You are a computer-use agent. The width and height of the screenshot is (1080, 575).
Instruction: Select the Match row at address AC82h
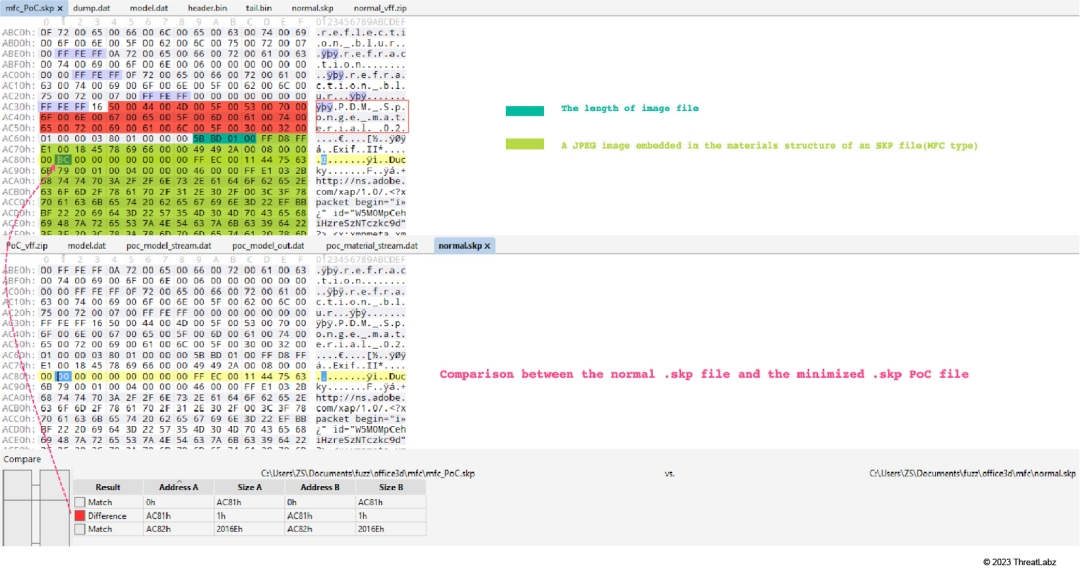tap(100, 529)
